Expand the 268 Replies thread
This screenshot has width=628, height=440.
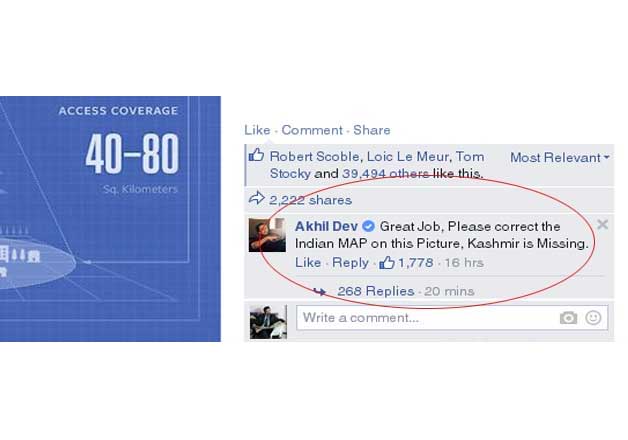[376, 291]
